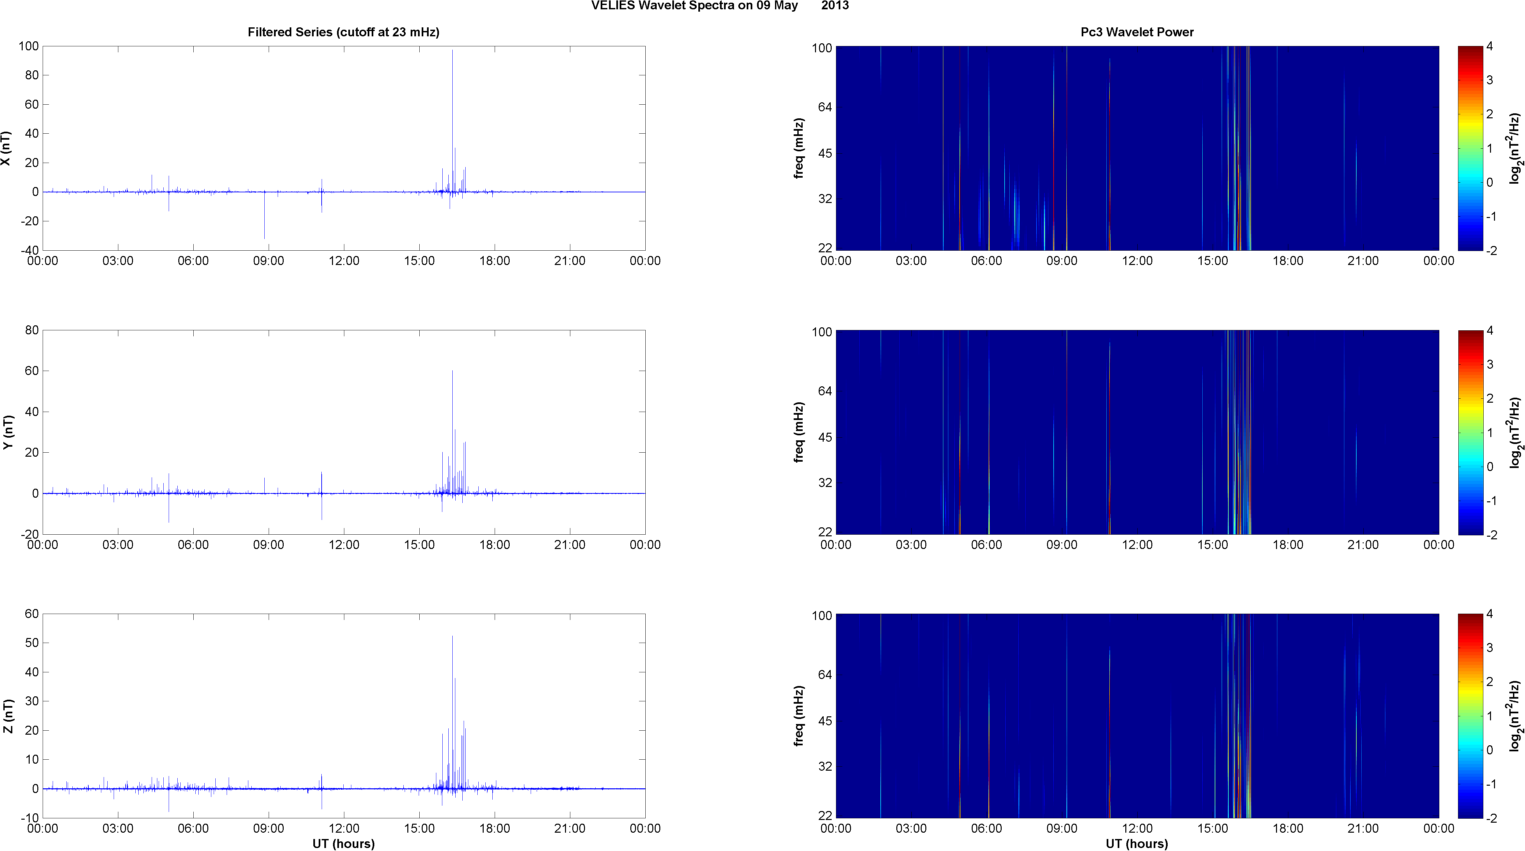The height and width of the screenshot is (851, 1525).
Task: Click the log2(nT²/Hz) label beside the bottom colorbar
Action: tap(1516, 716)
